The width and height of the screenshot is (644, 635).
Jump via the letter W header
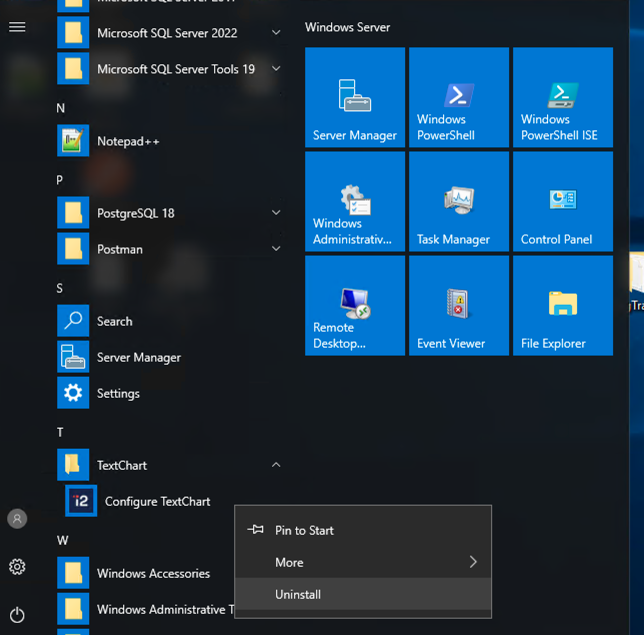[62, 540]
